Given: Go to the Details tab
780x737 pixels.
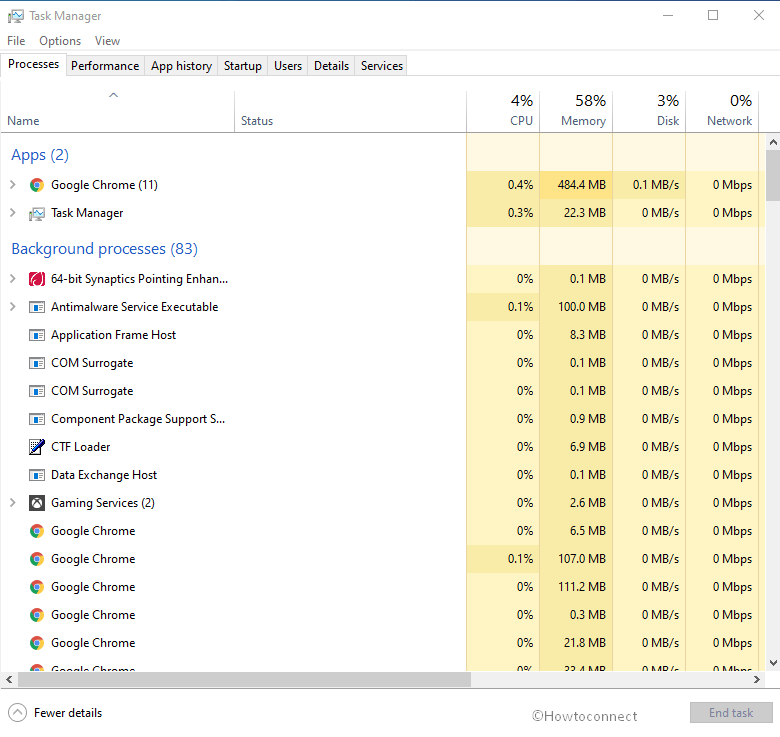Looking at the screenshot, I should click(331, 66).
